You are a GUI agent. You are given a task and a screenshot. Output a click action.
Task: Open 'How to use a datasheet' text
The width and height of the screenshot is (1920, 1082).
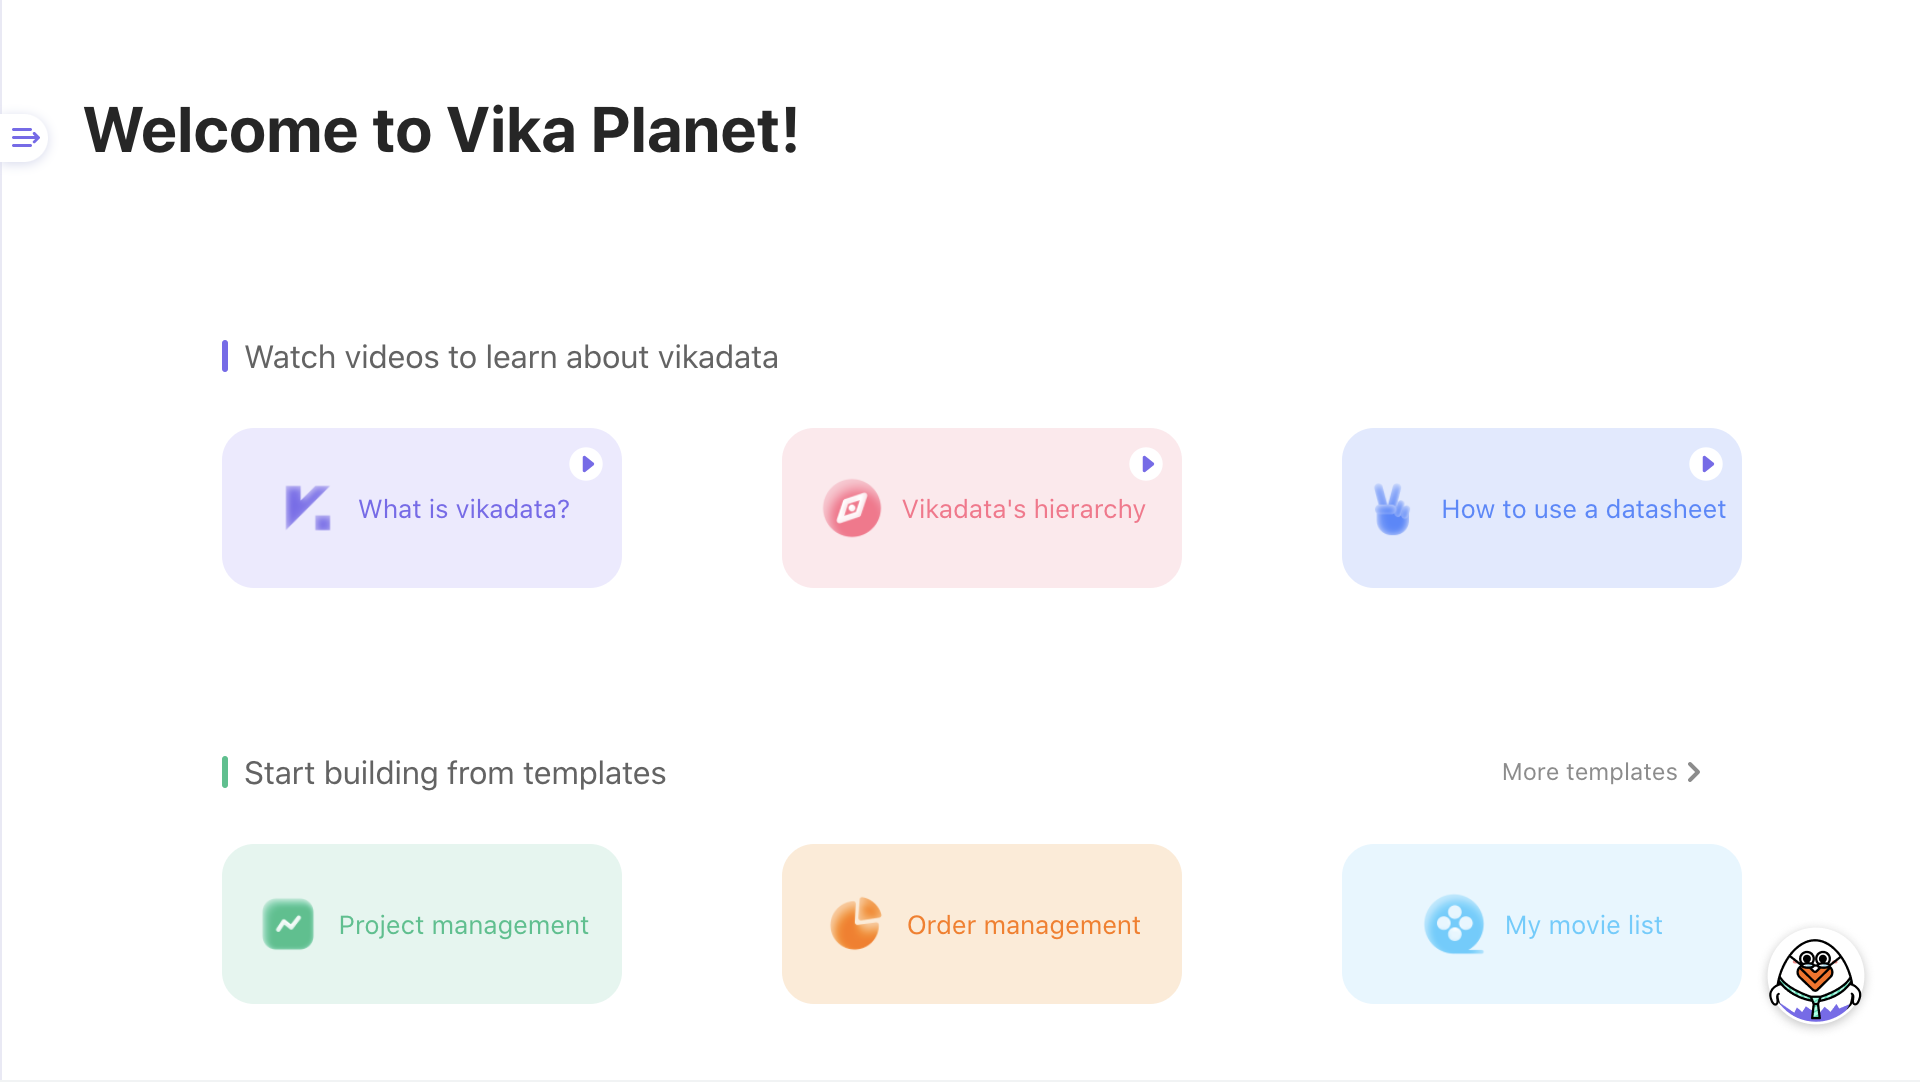coord(1583,509)
